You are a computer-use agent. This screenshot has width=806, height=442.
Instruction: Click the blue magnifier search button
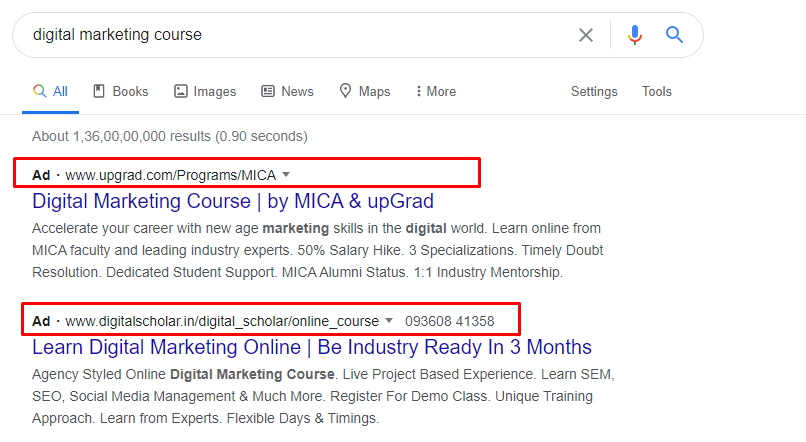(x=674, y=35)
